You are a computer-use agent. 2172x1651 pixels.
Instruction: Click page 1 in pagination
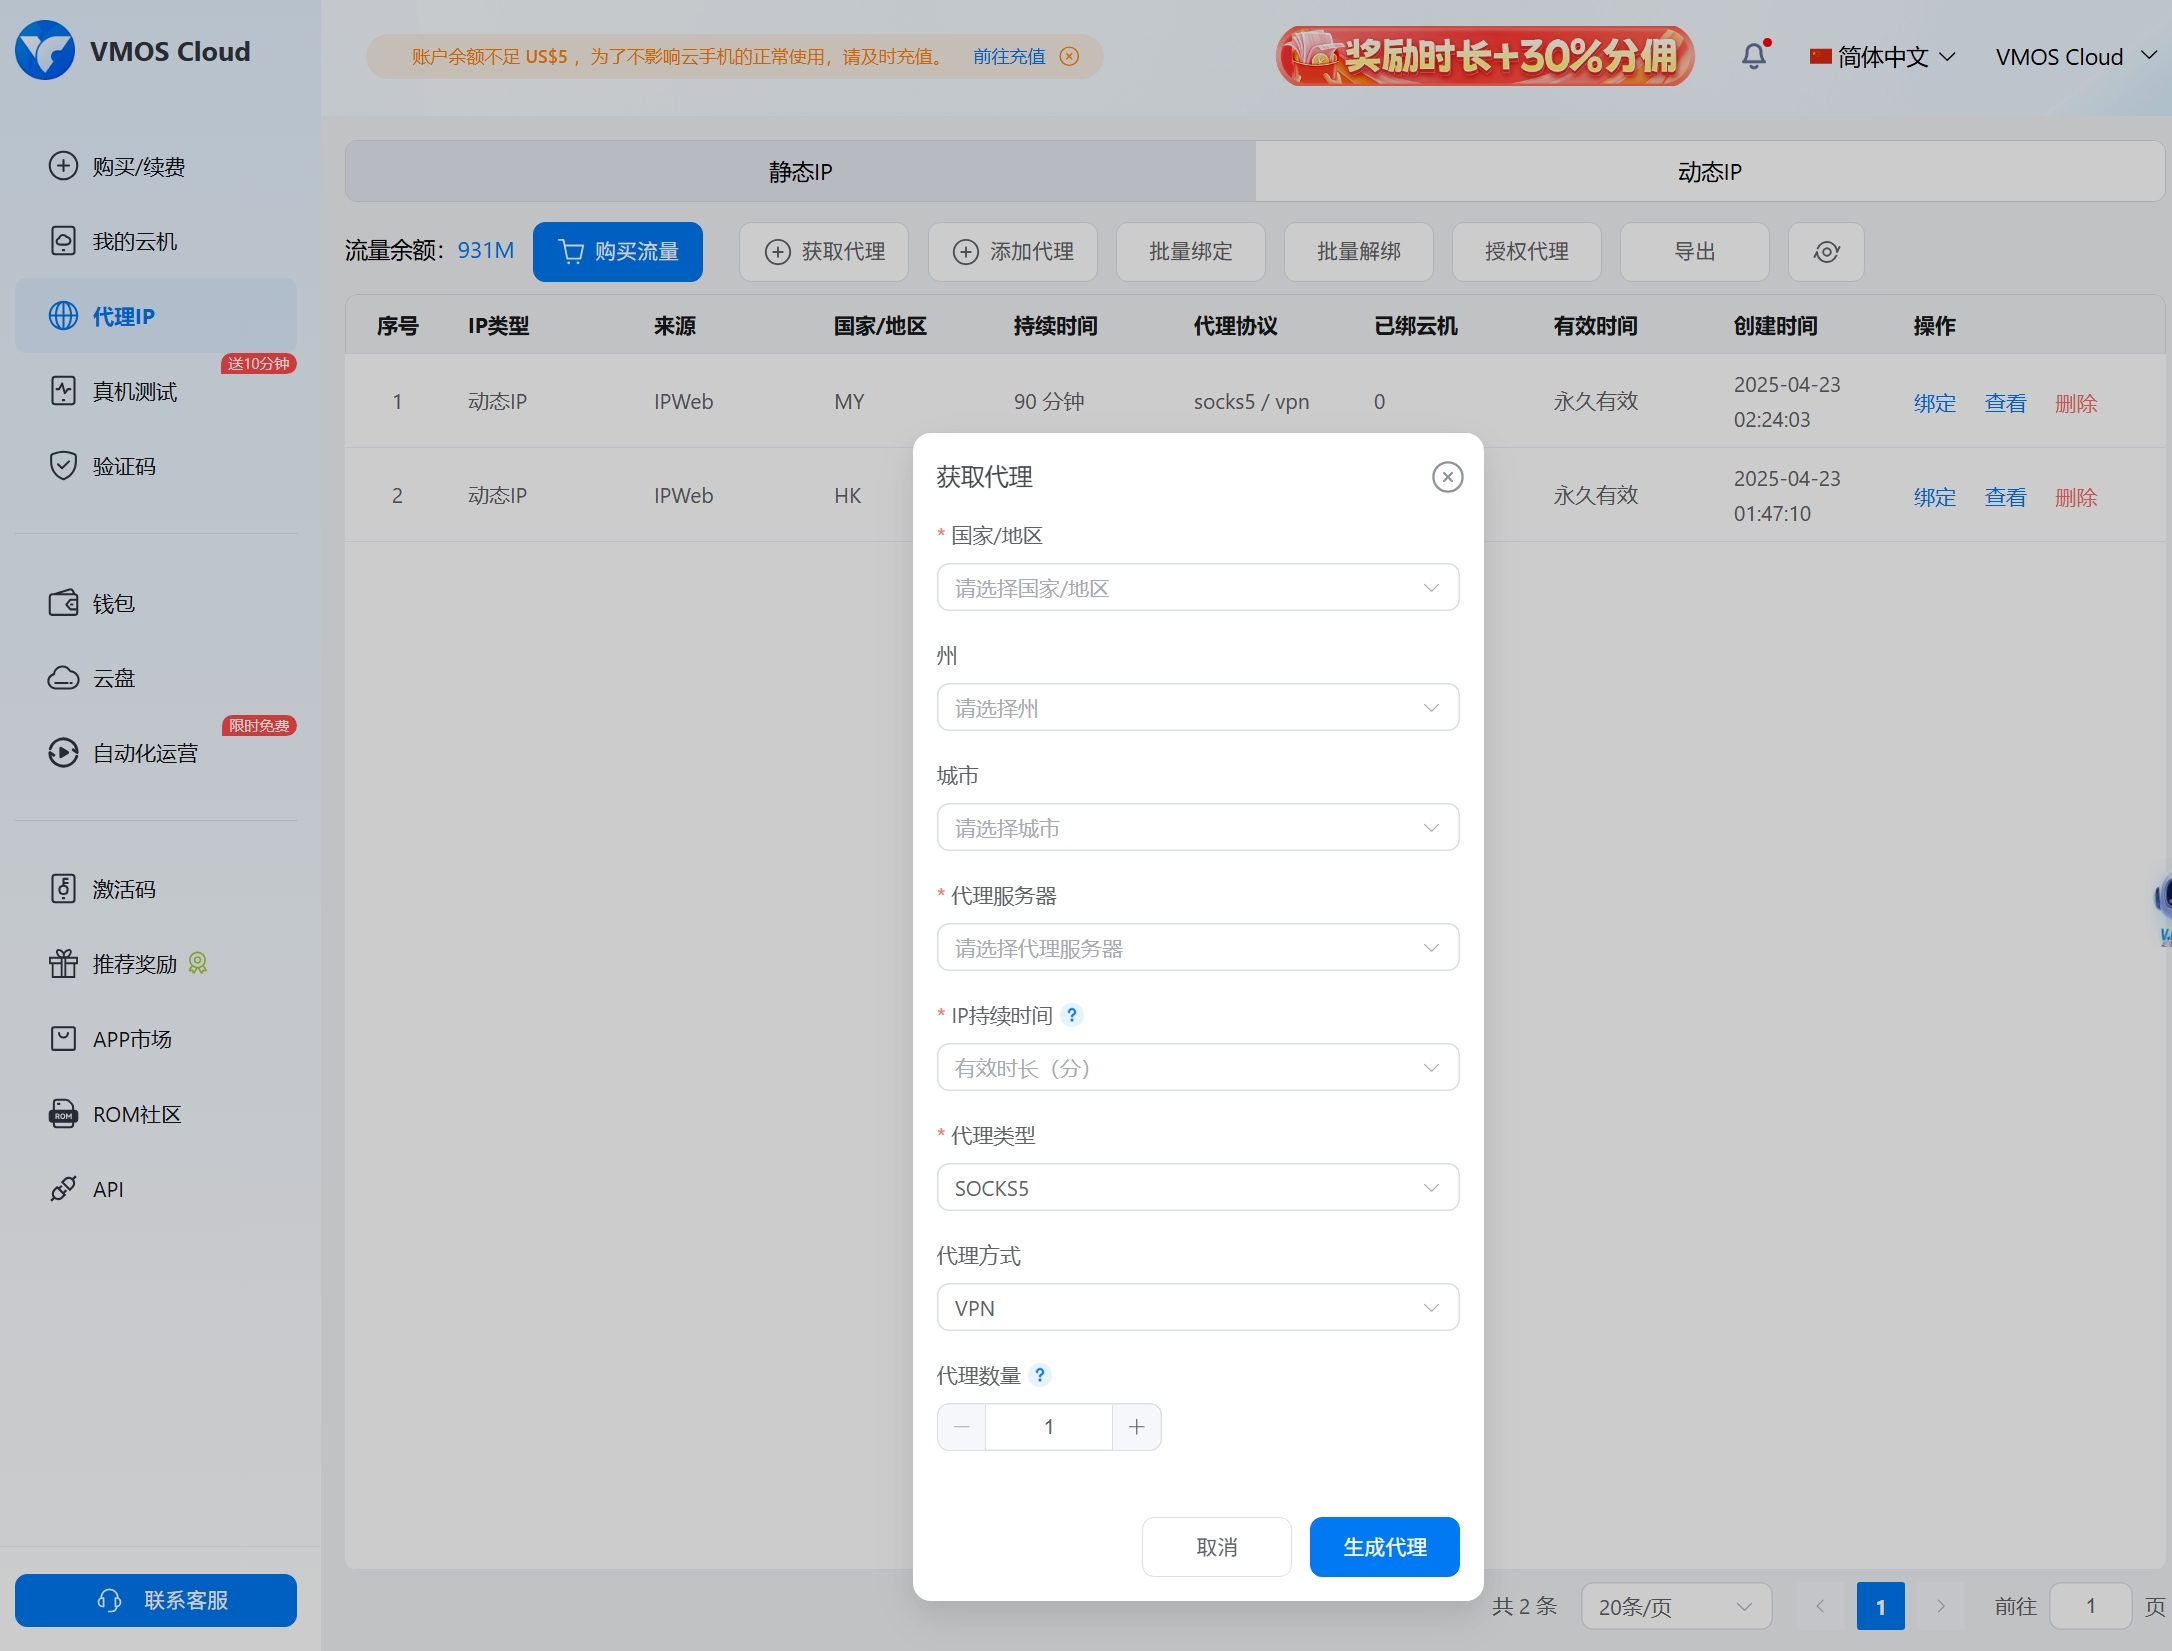pos(1880,1606)
